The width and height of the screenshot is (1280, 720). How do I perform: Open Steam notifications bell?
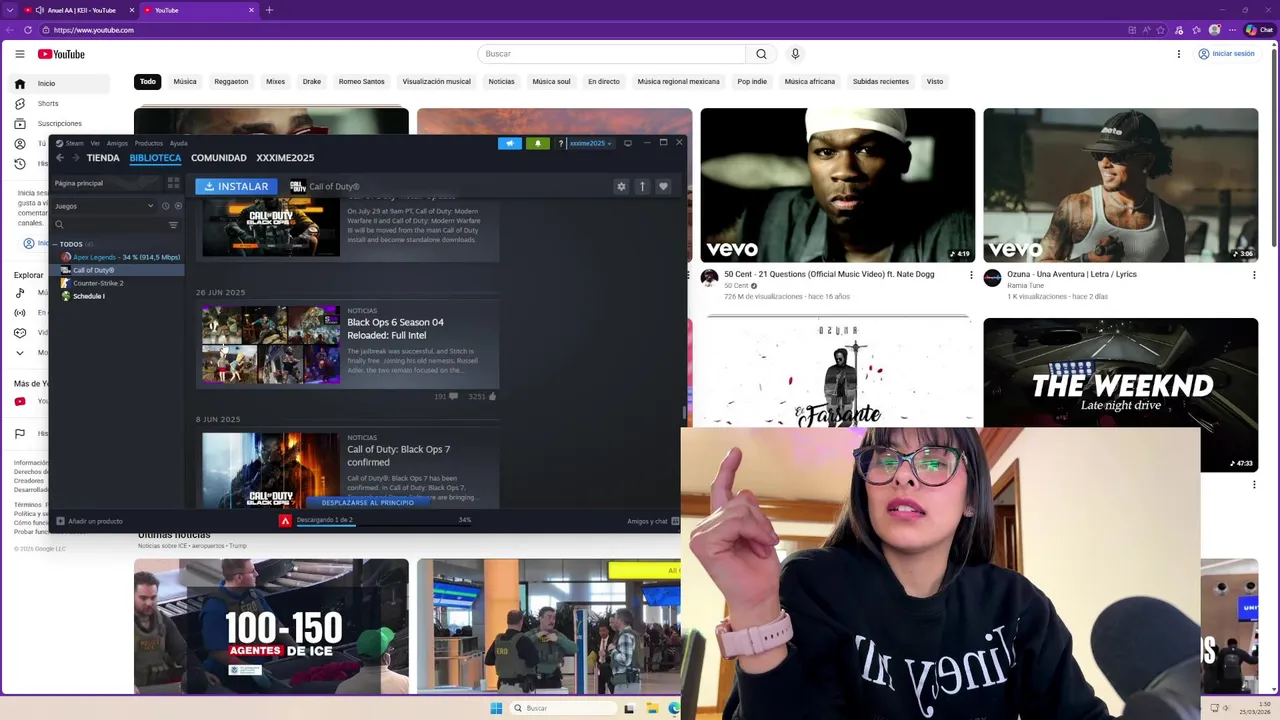(x=537, y=143)
